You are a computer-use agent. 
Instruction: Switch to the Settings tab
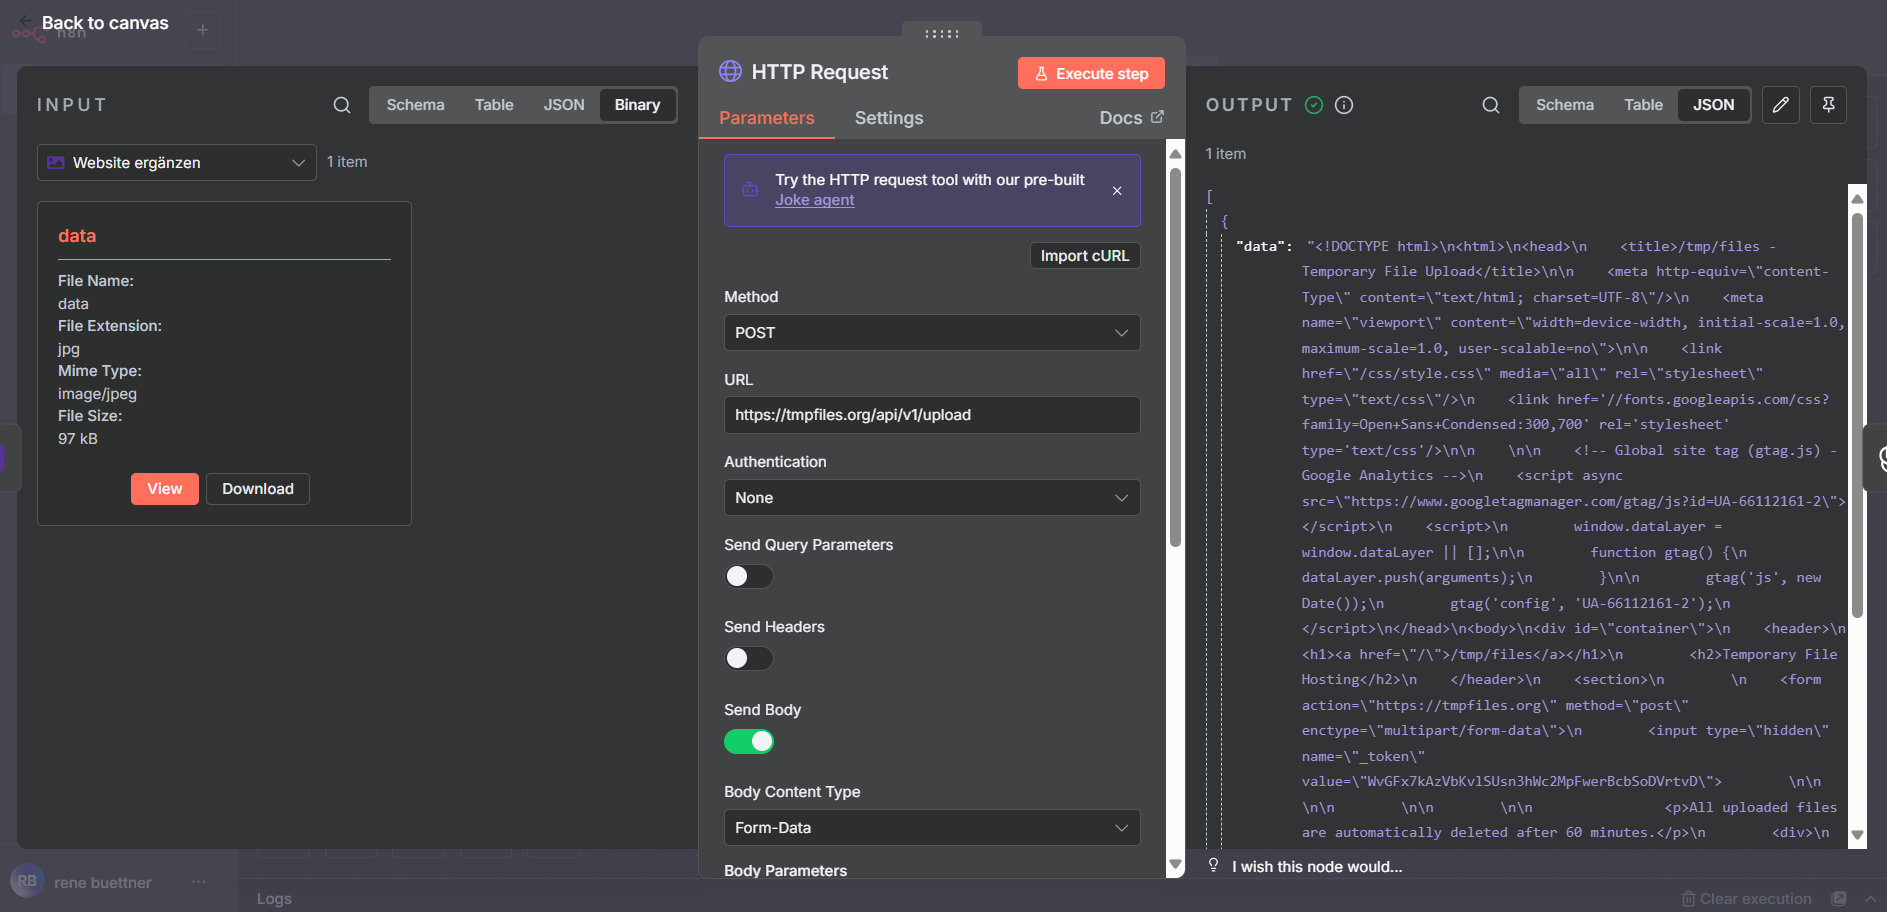point(888,118)
